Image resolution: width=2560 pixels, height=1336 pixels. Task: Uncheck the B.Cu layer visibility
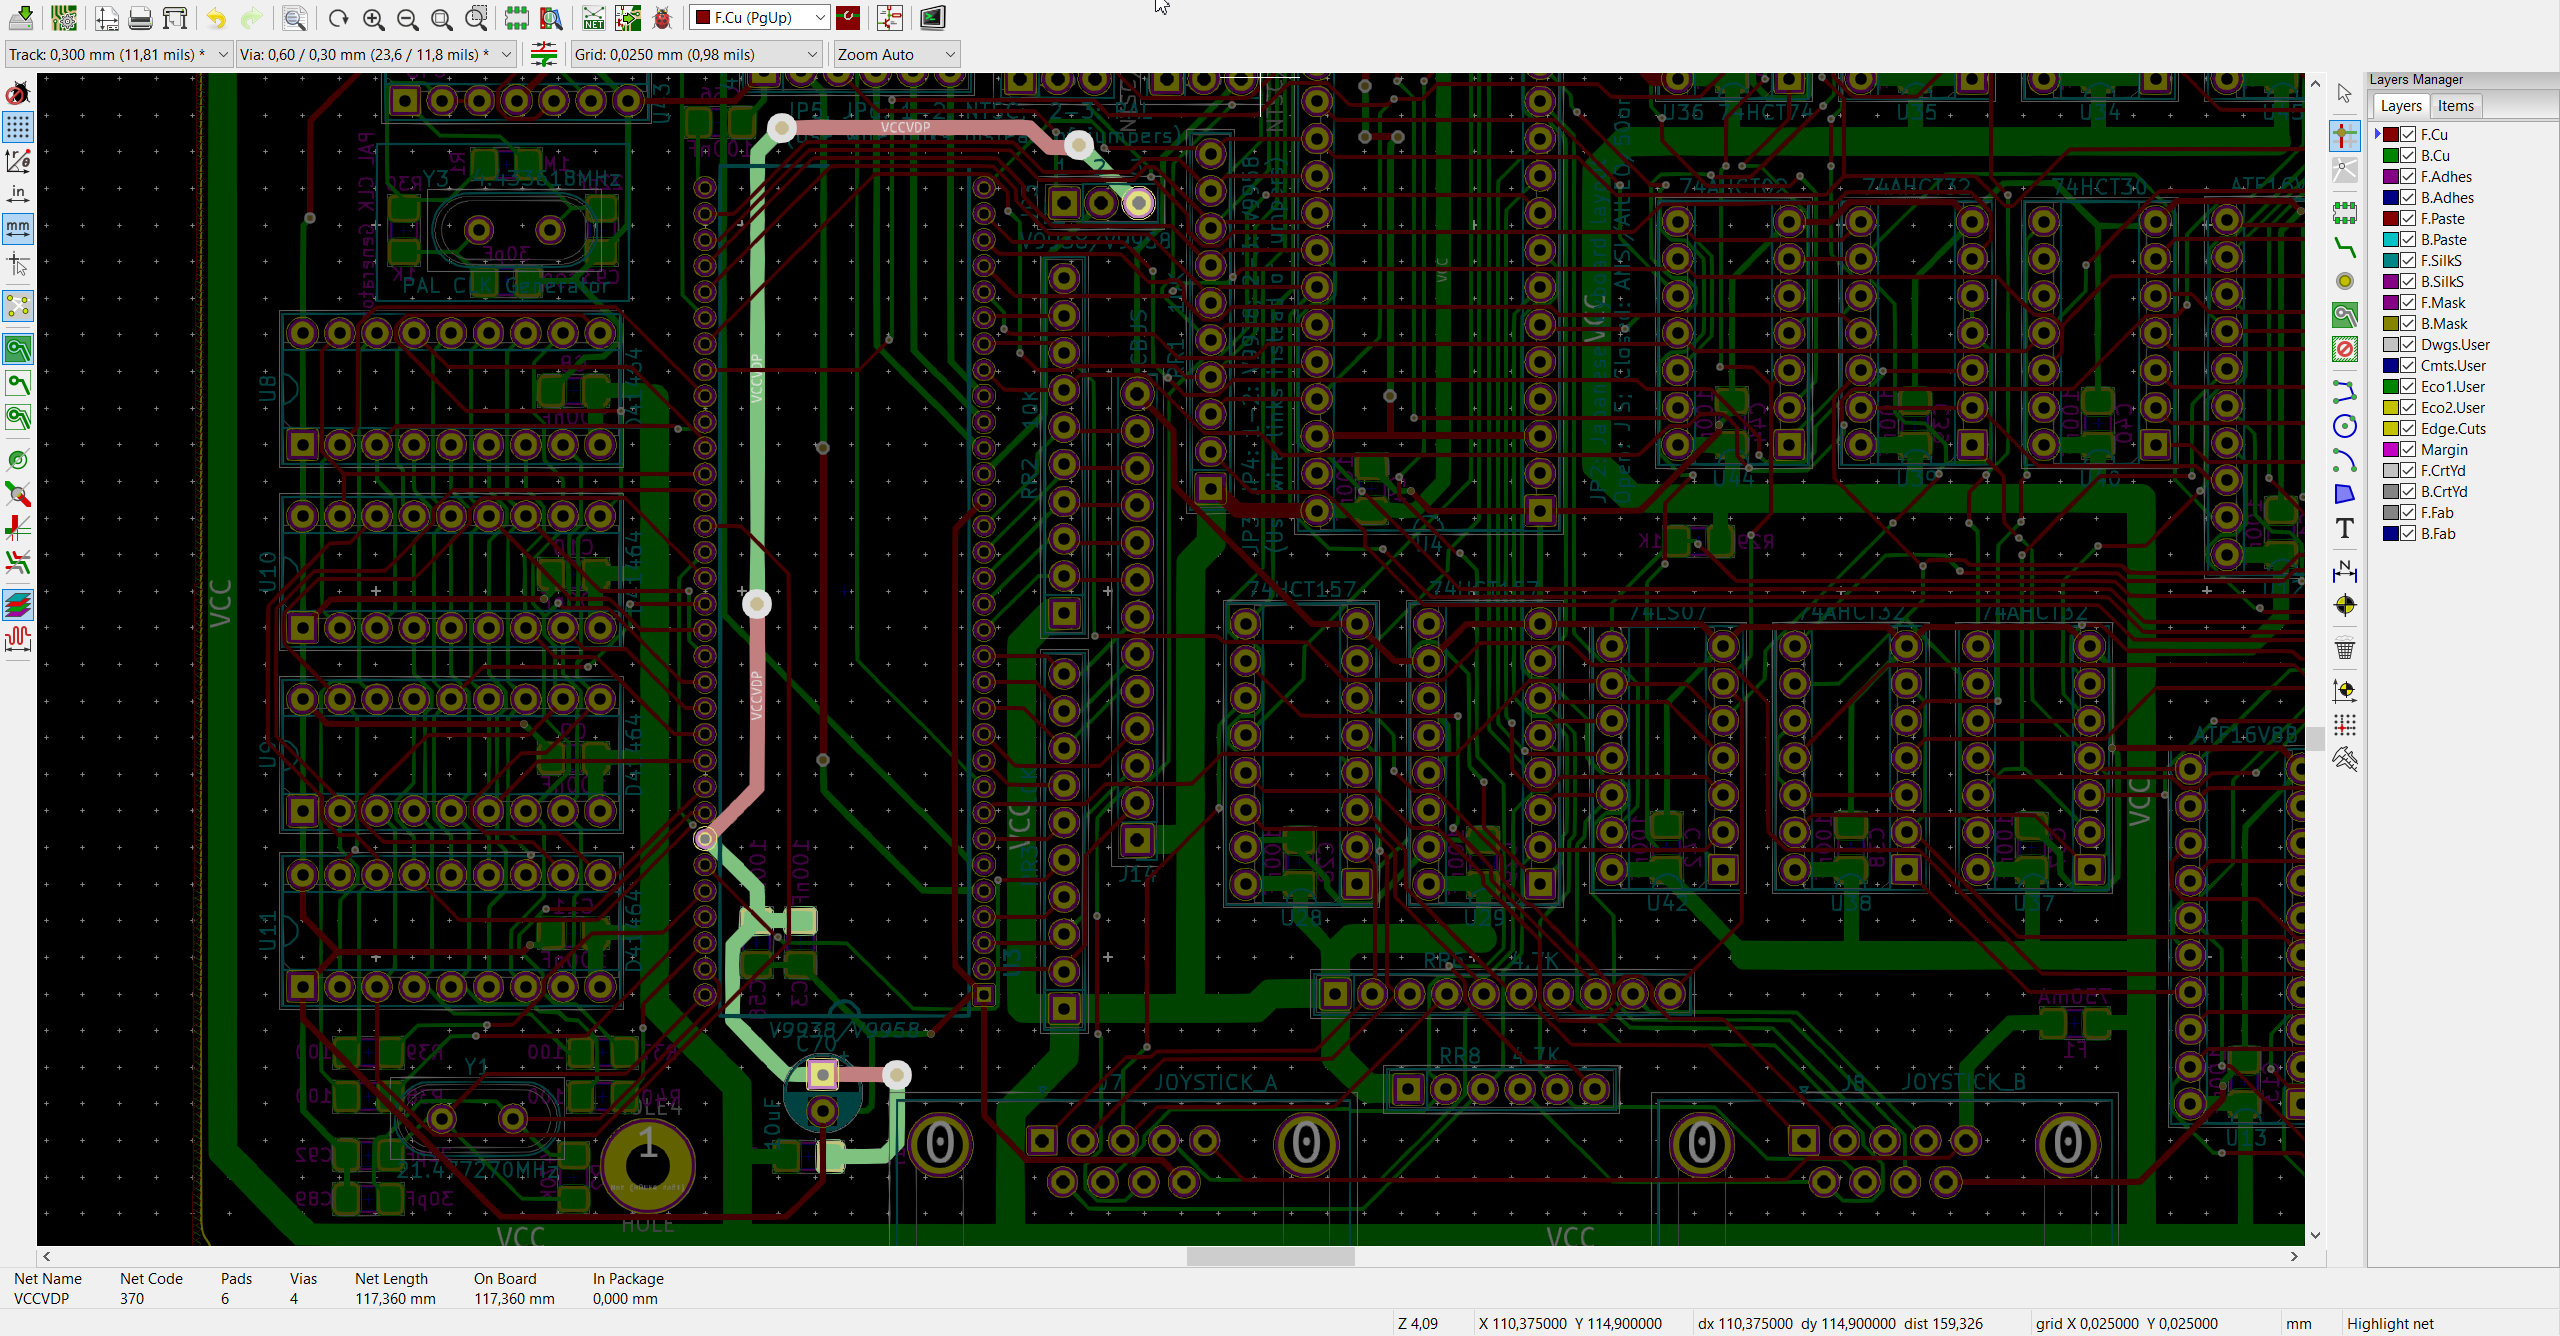[2408, 155]
